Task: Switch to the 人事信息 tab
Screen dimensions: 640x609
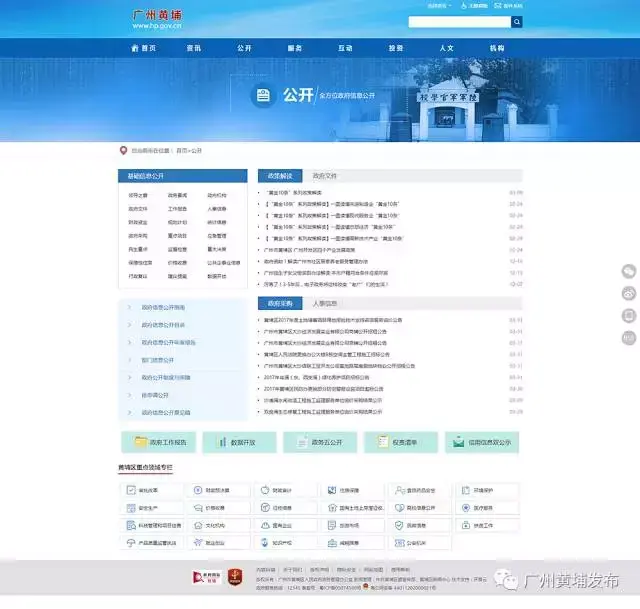Action: 326,303
